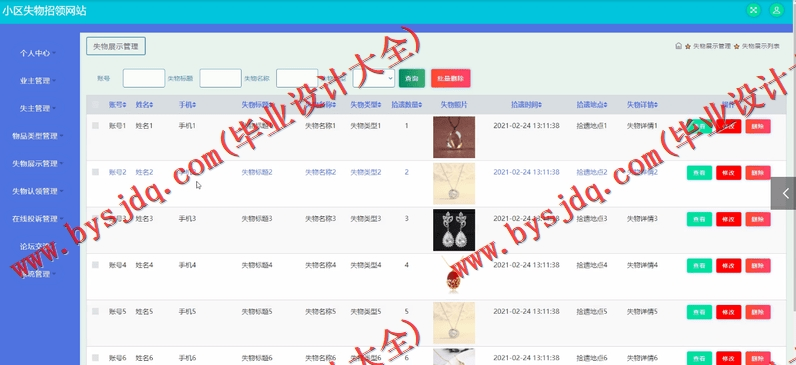796x365 pixels.
Task: Click the 失物名称4 cell
Action: click(x=320, y=265)
